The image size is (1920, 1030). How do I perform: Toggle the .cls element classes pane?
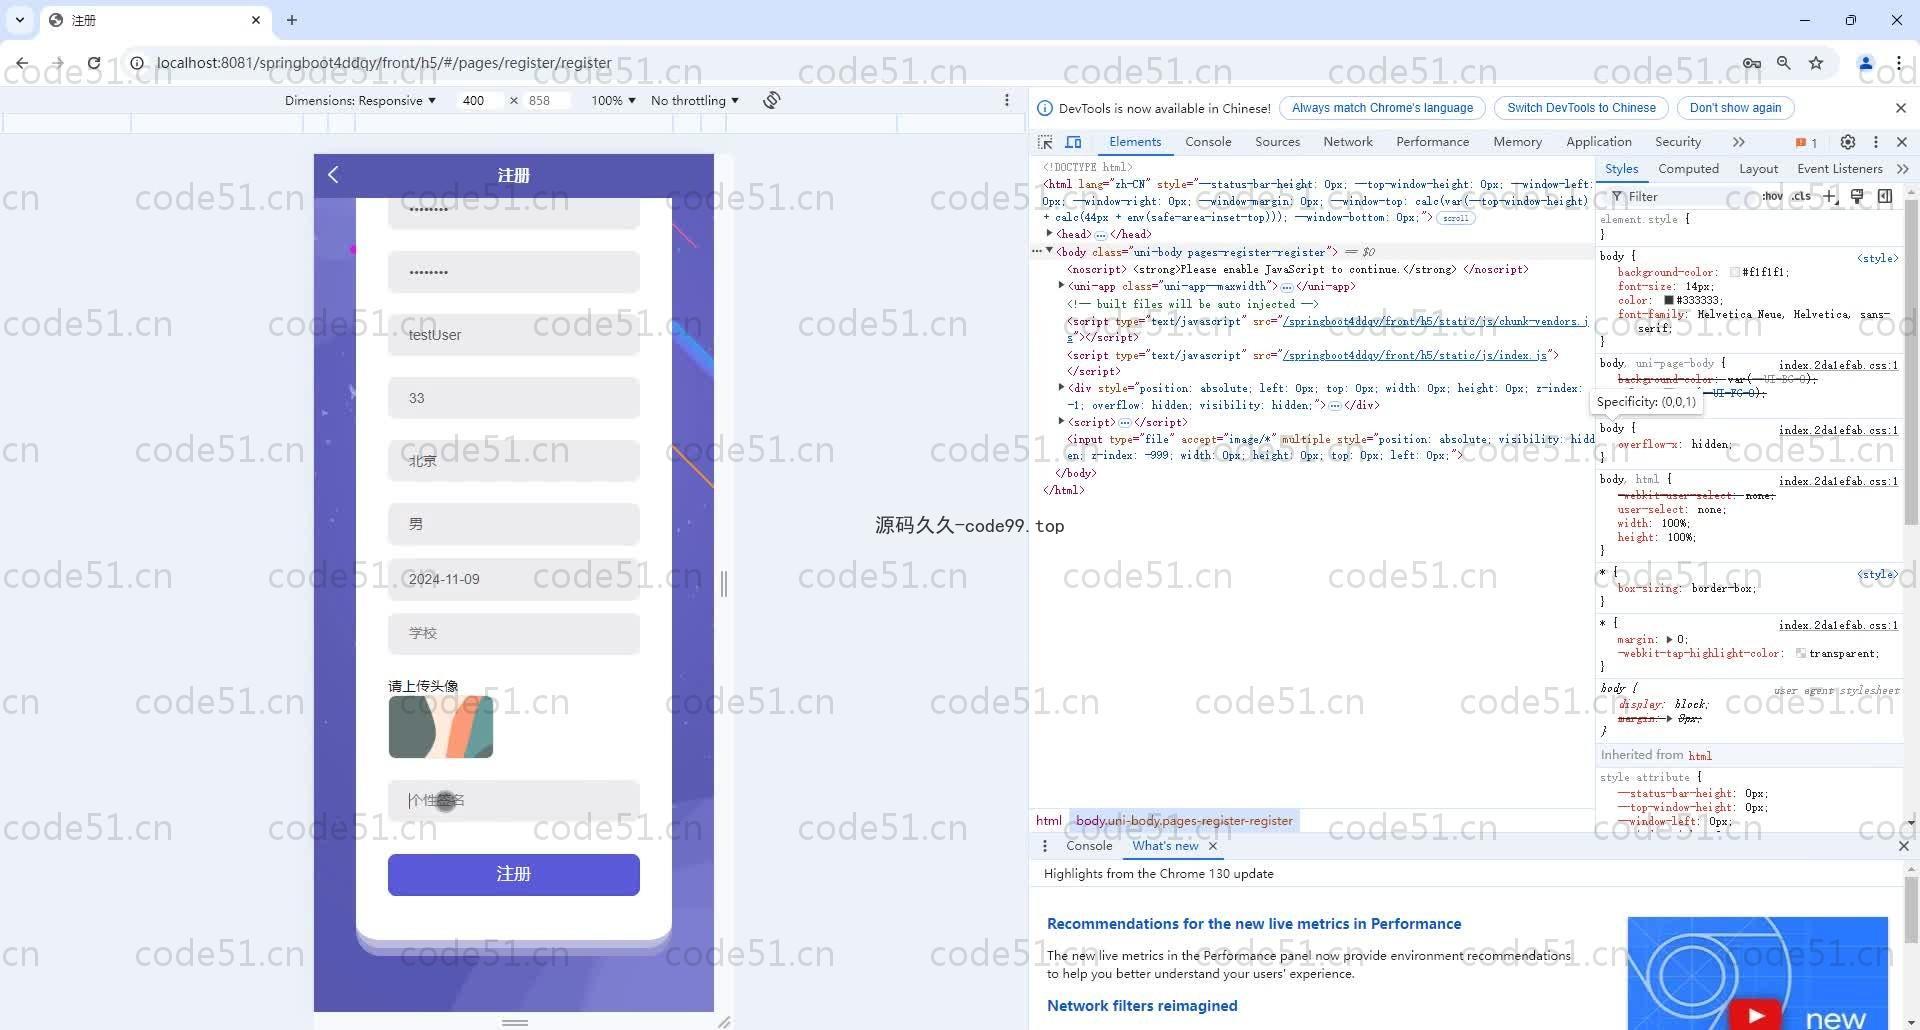click(x=1801, y=197)
